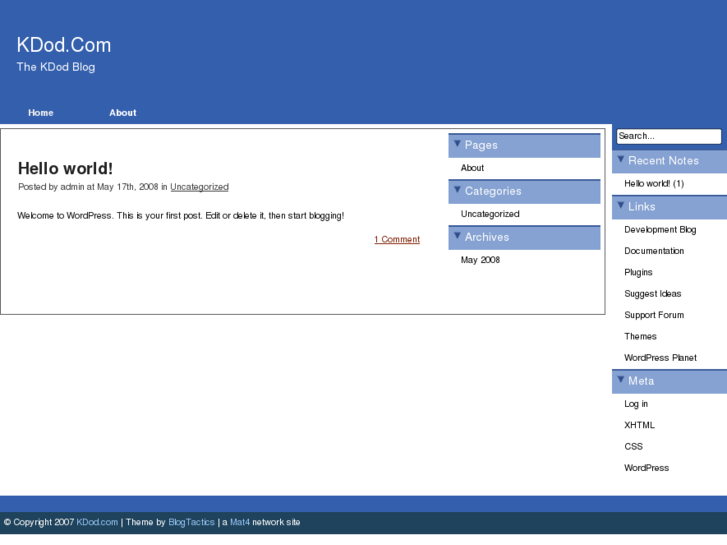727x545 pixels.
Task: Open the May 2008 archive
Action: point(480,260)
